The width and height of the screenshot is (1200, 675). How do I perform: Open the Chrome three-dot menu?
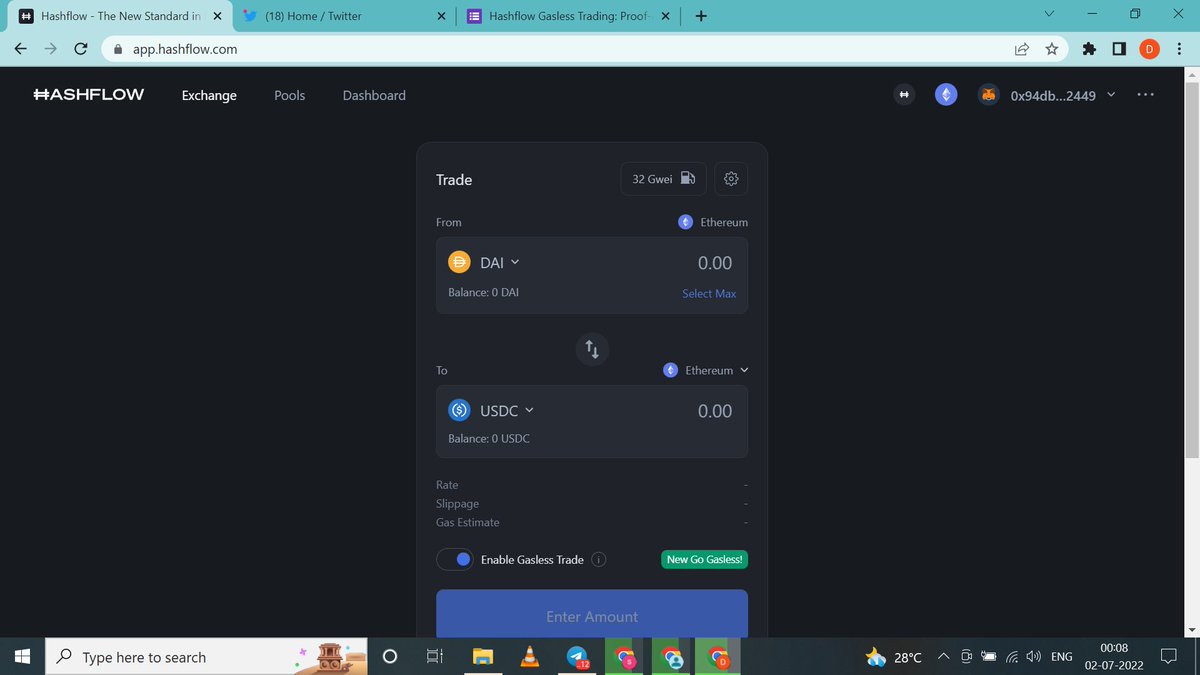pyautogui.click(x=1180, y=48)
